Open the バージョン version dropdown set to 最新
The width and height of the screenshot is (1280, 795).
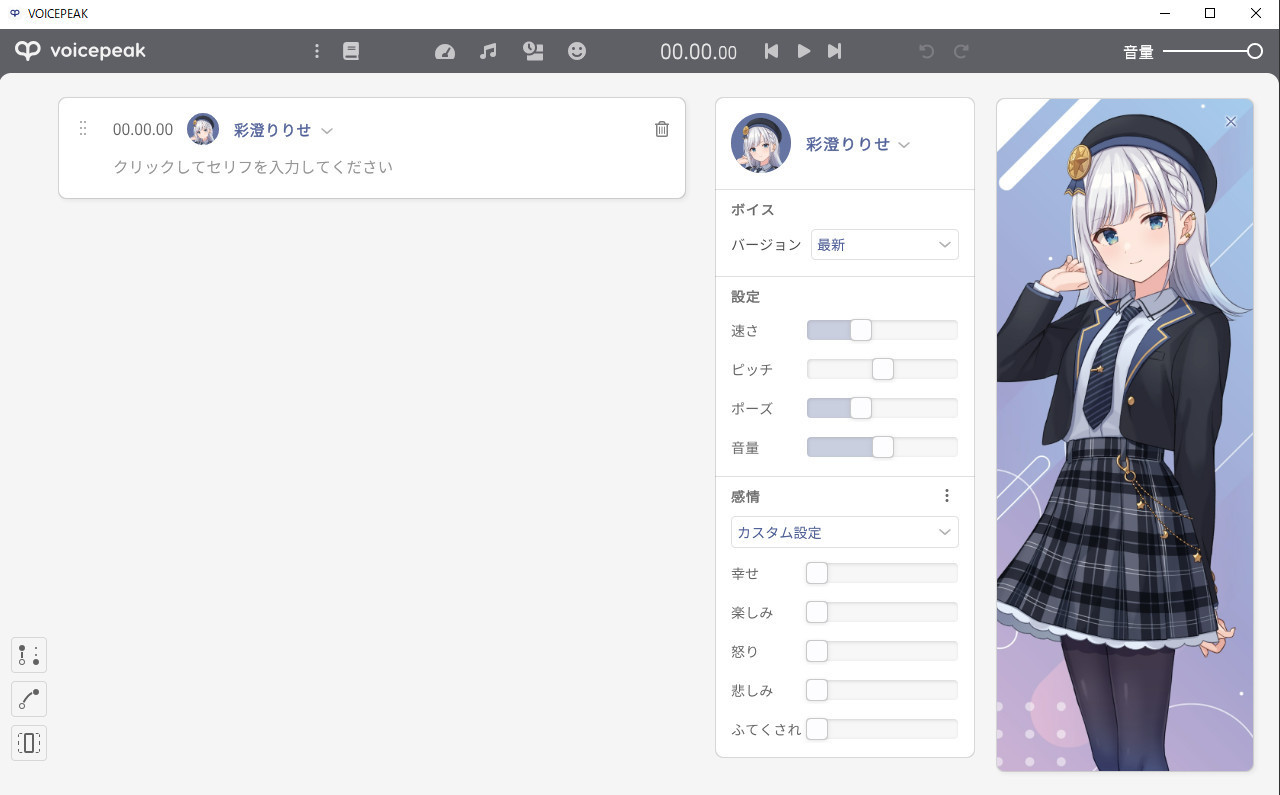884,244
